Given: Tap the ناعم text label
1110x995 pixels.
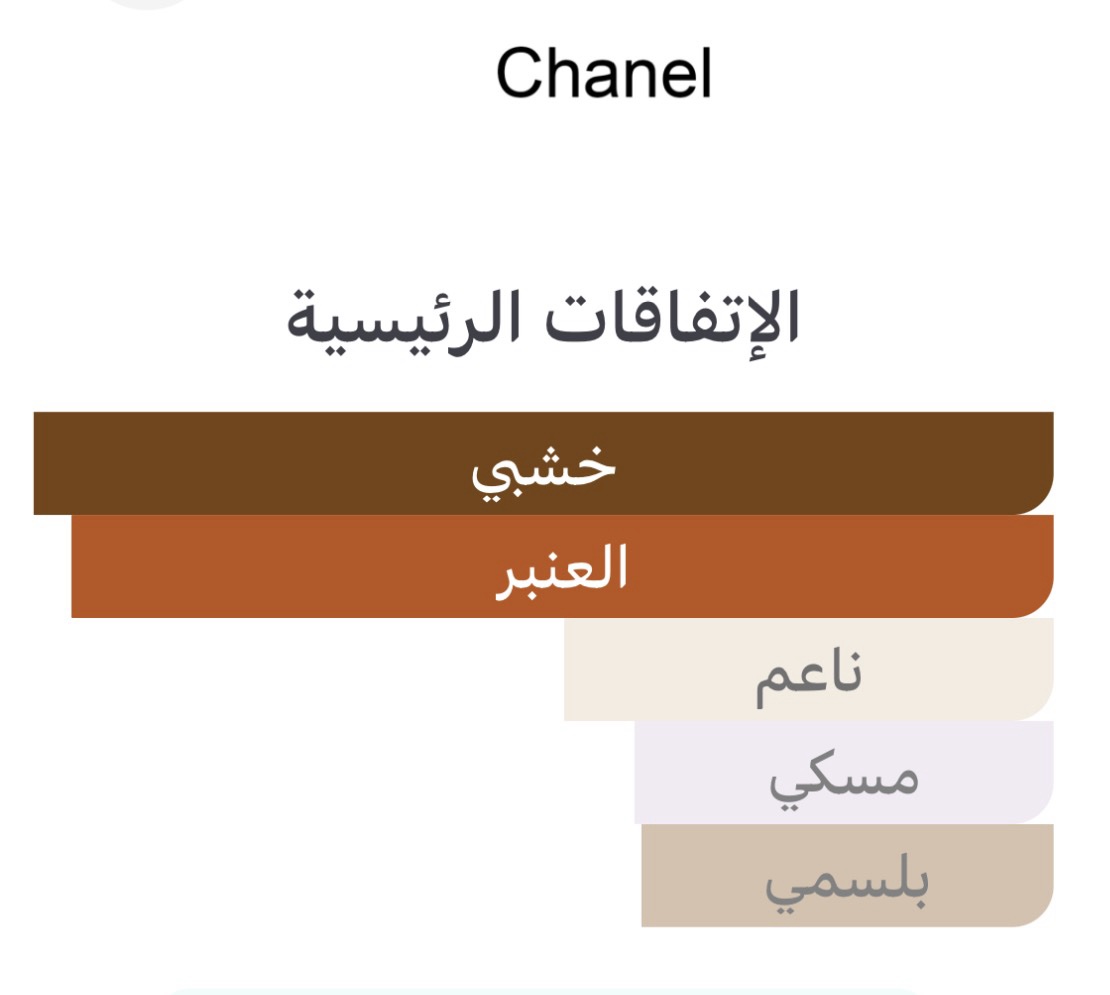Looking at the screenshot, I should click(x=809, y=674).
